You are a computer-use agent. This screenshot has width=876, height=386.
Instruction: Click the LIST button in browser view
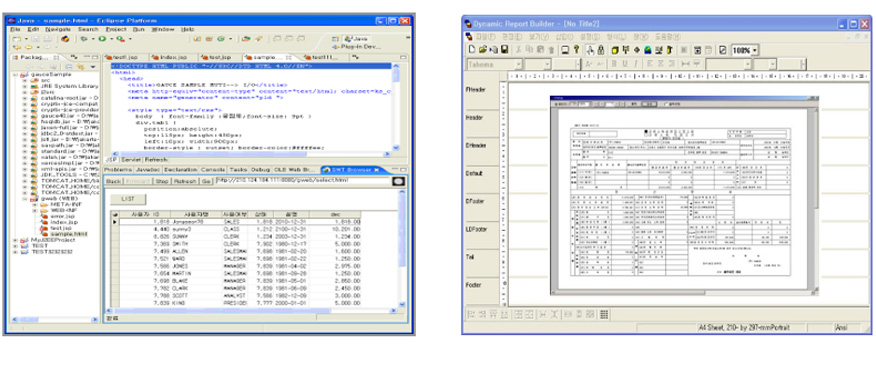tap(128, 199)
